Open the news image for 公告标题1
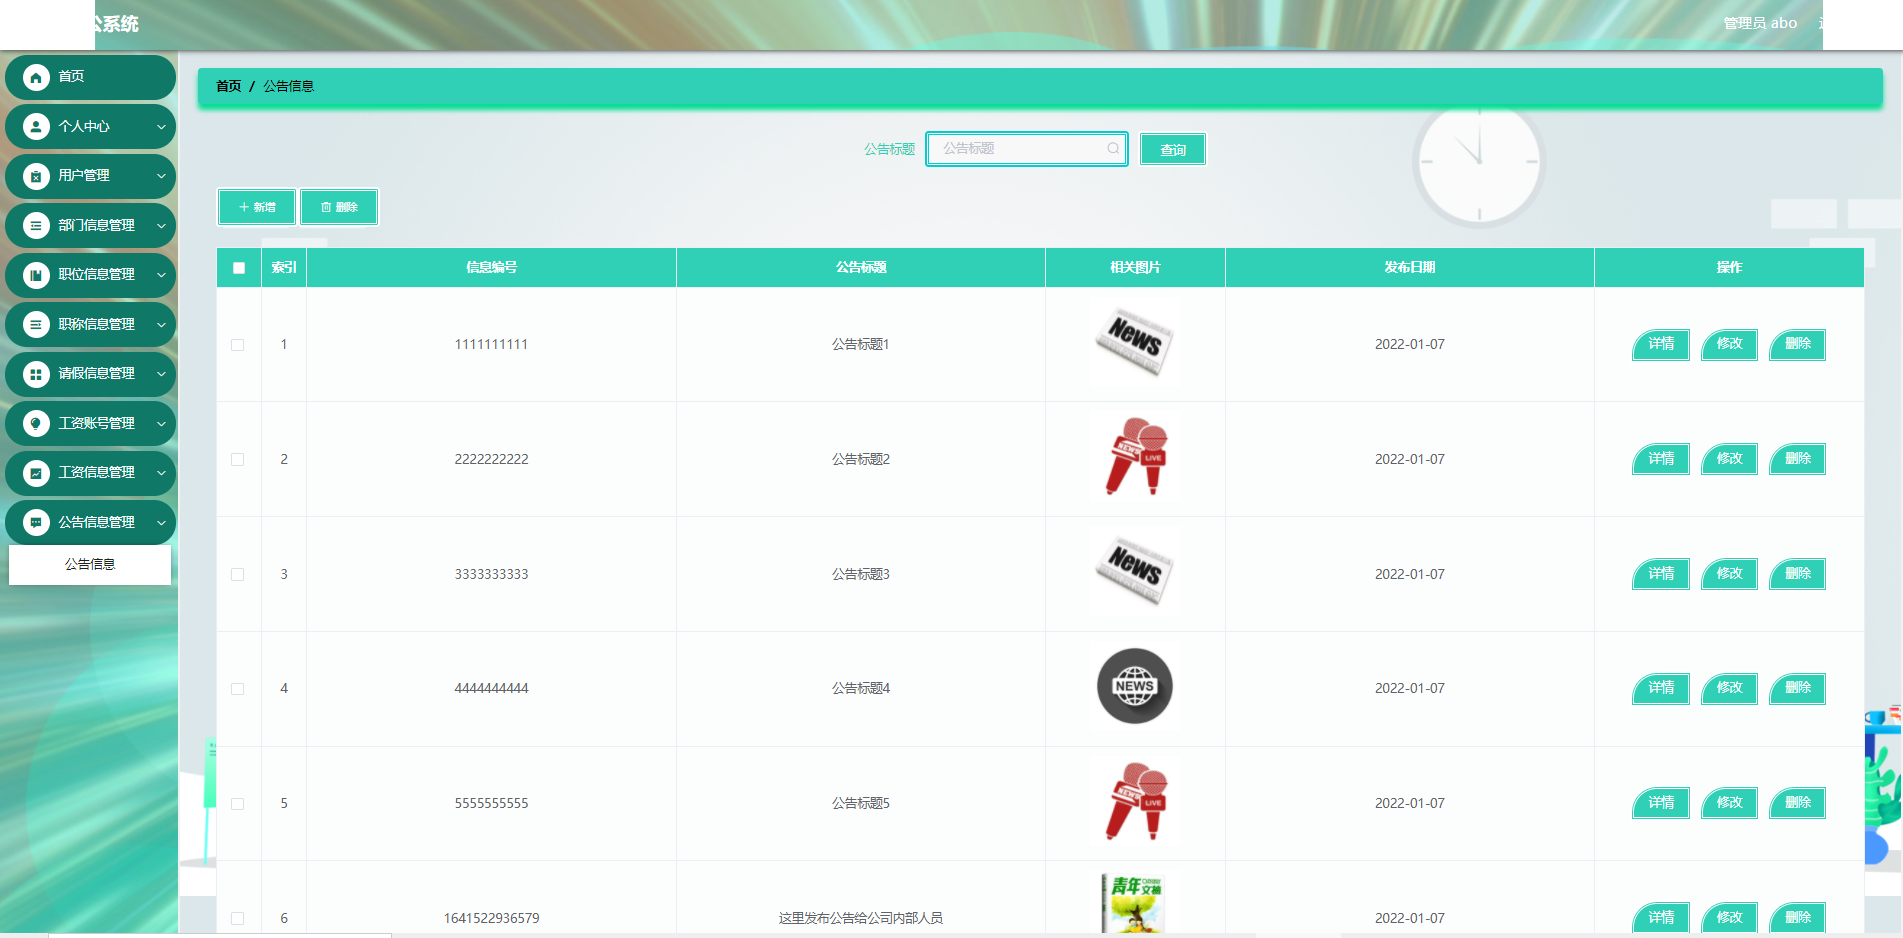This screenshot has width=1903, height=938. (1135, 344)
